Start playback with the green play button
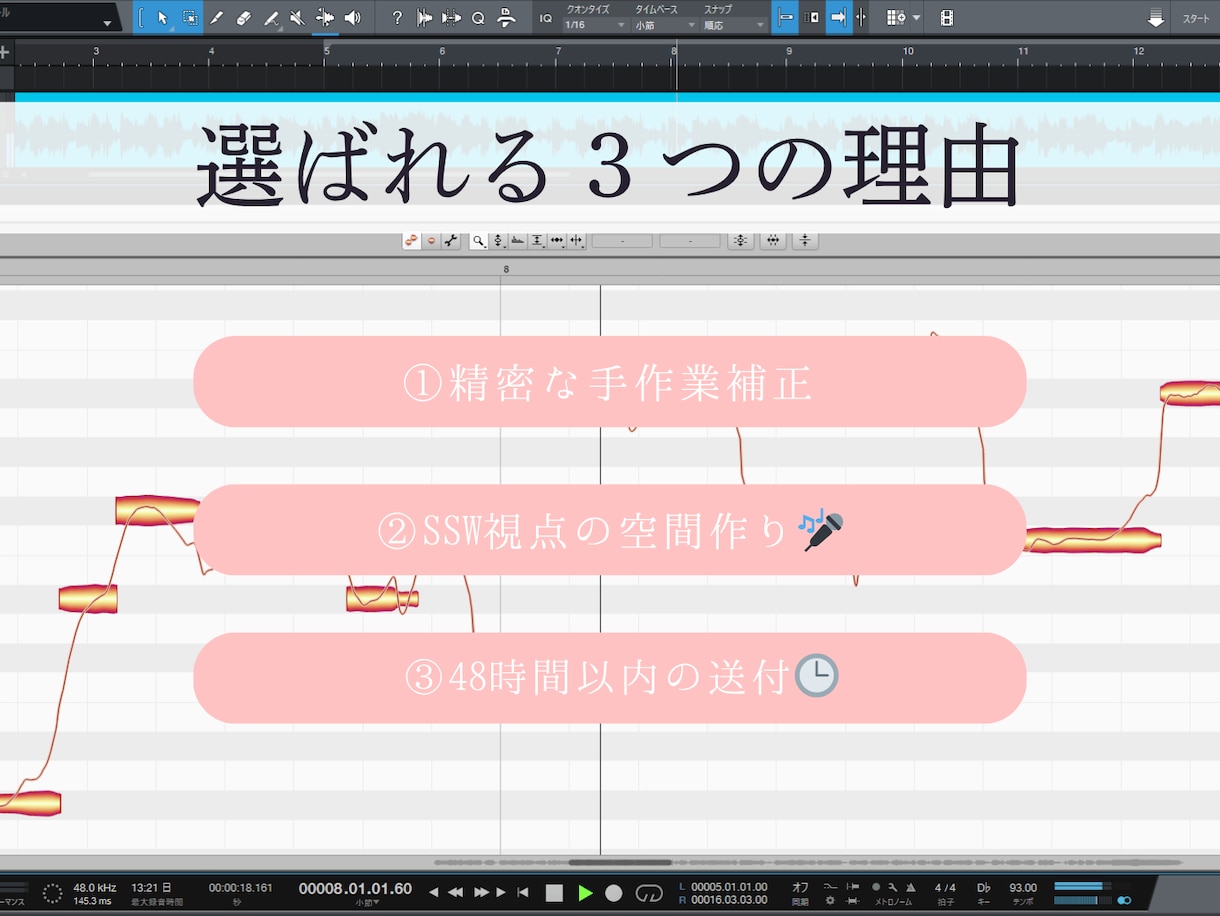This screenshot has height=916, width=1220. [x=585, y=892]
